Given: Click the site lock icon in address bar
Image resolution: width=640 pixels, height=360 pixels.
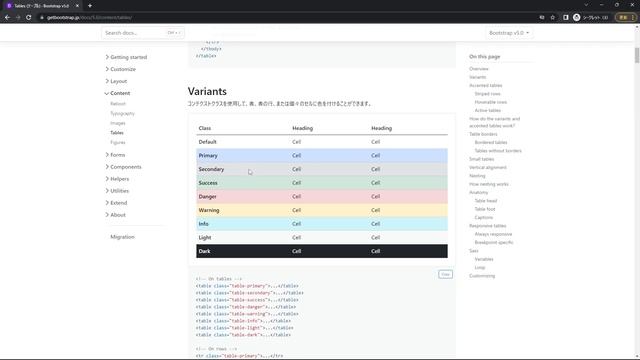Looking at the screenshot, I should click(x=42, y=18).
